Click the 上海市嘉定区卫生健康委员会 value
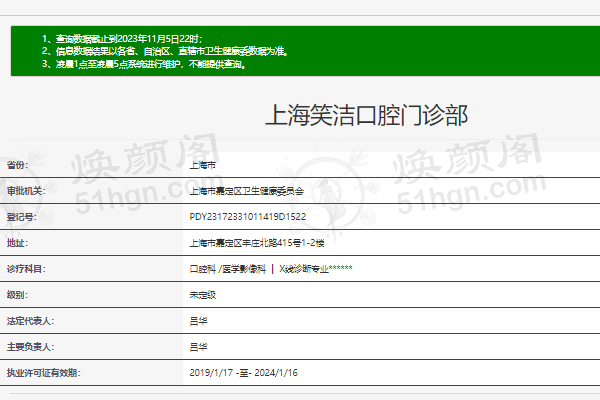This screenshot has height=400, width=600. (x=246, y=191)
